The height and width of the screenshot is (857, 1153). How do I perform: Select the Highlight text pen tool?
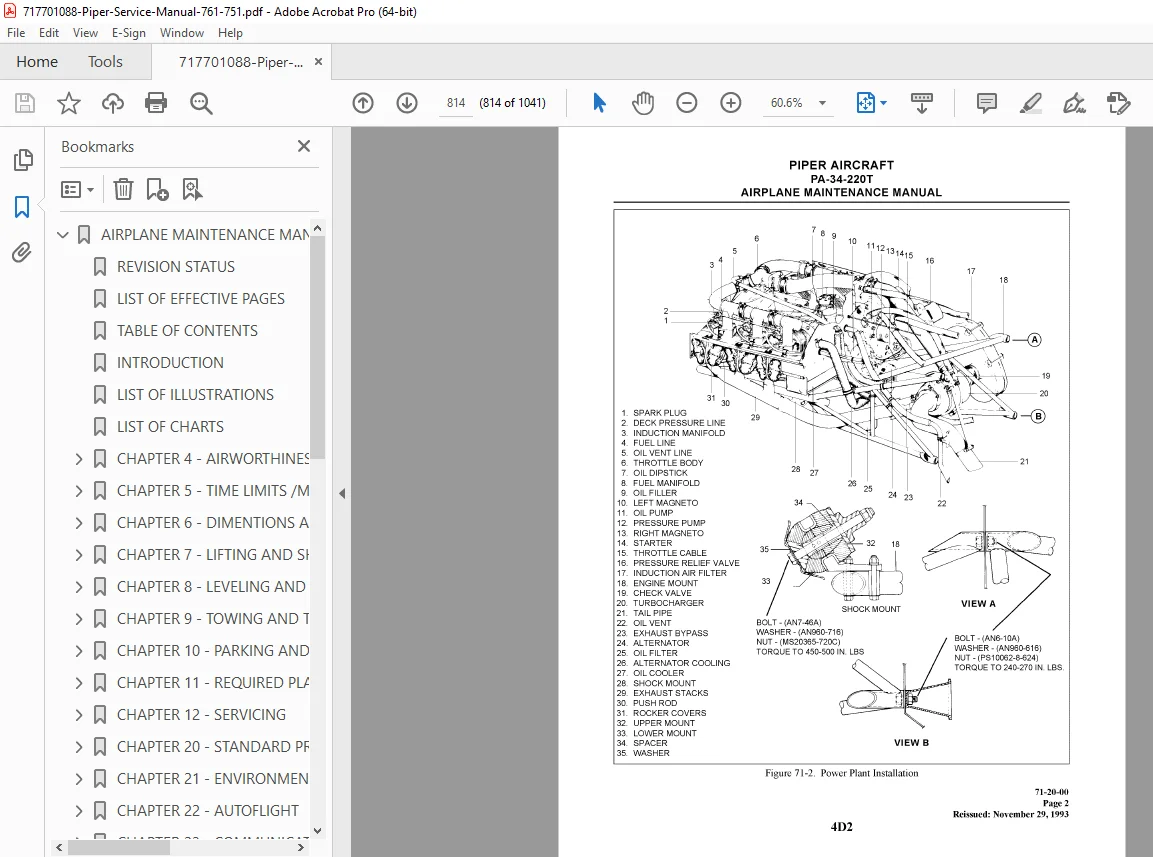pyautogui.click(x=1031, y=103)
